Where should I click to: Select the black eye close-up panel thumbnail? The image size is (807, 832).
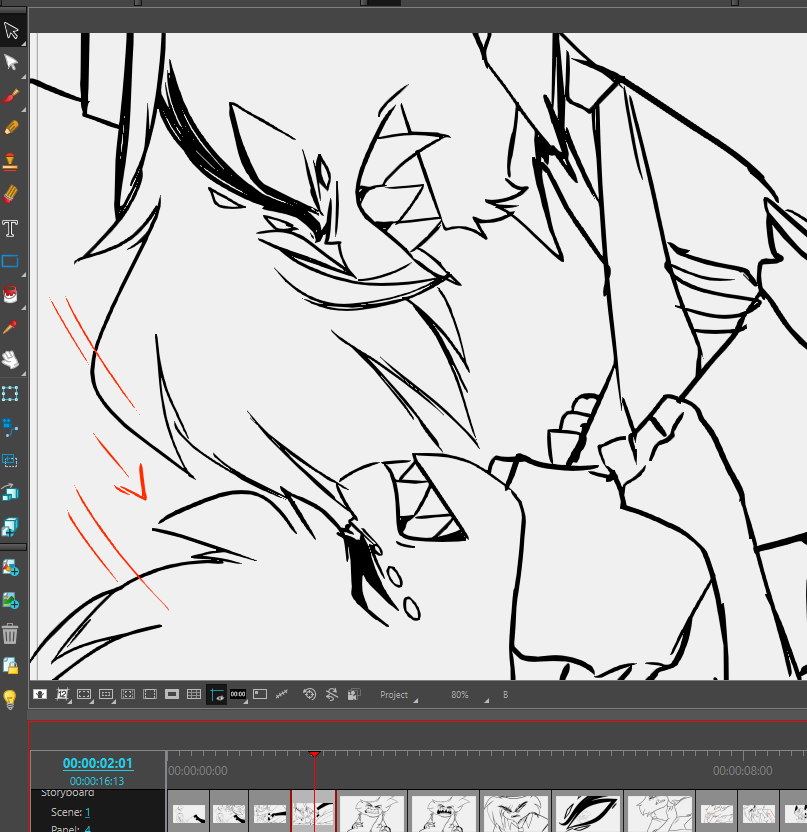coord(587,812)
